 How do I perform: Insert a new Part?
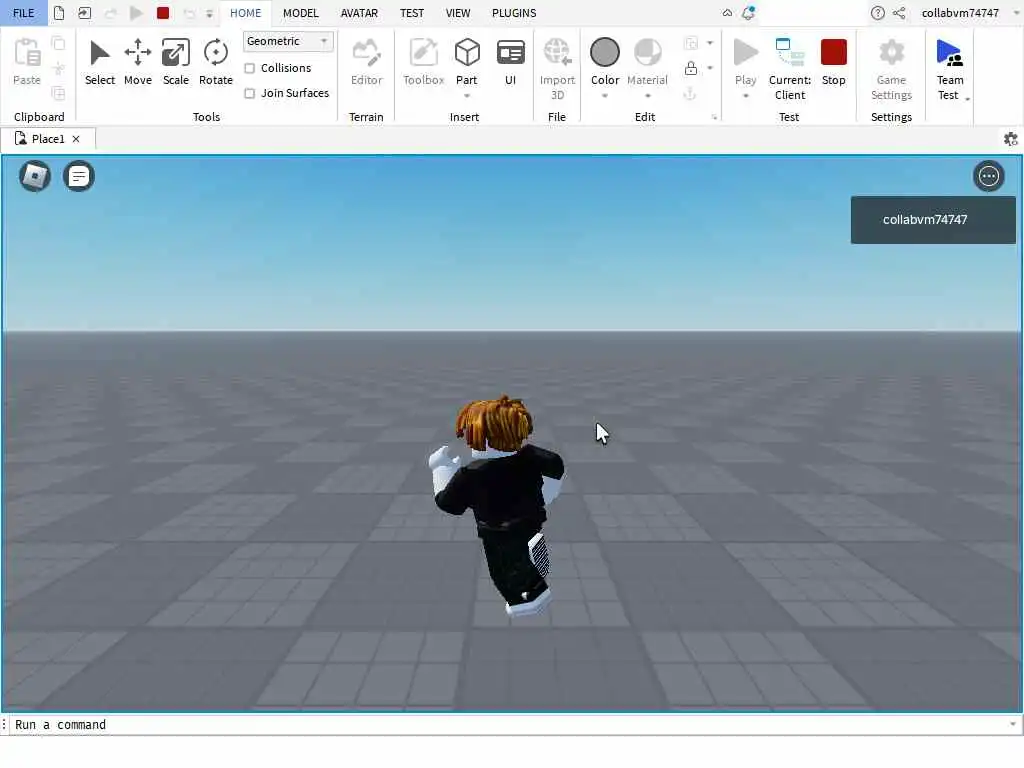tap(467, 60)
